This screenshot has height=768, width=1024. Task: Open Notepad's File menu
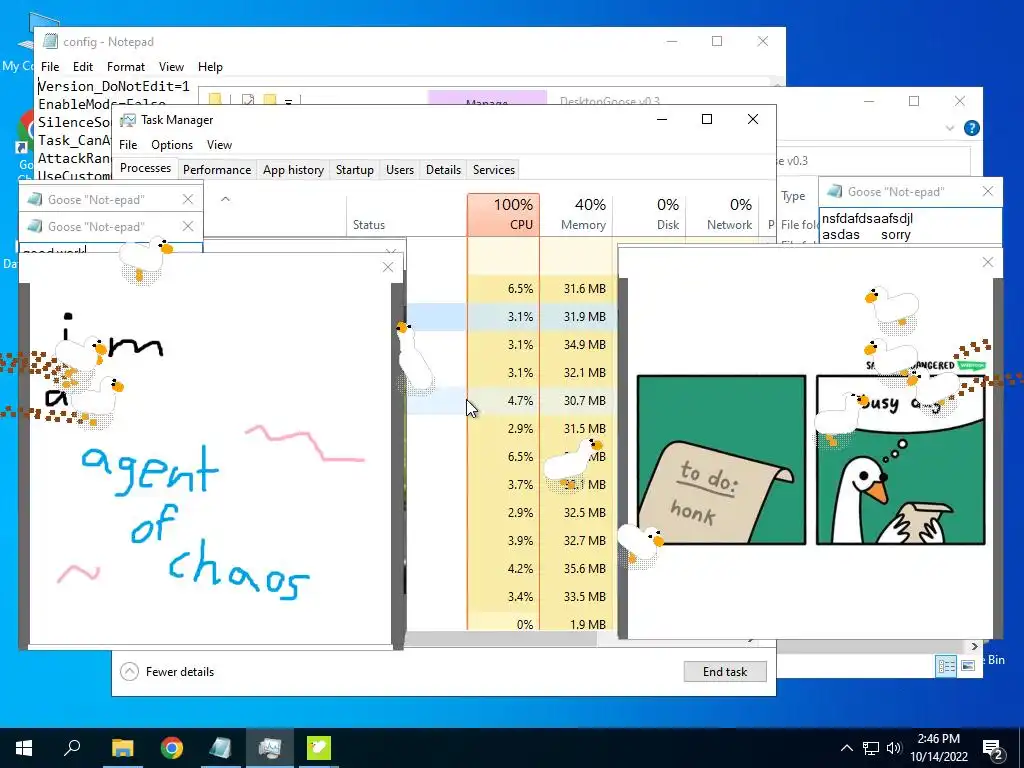50,67
